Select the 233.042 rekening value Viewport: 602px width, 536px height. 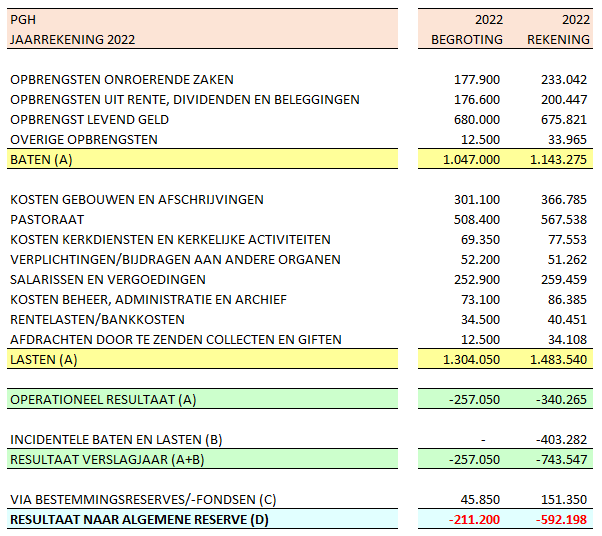[x=565, y=79]
